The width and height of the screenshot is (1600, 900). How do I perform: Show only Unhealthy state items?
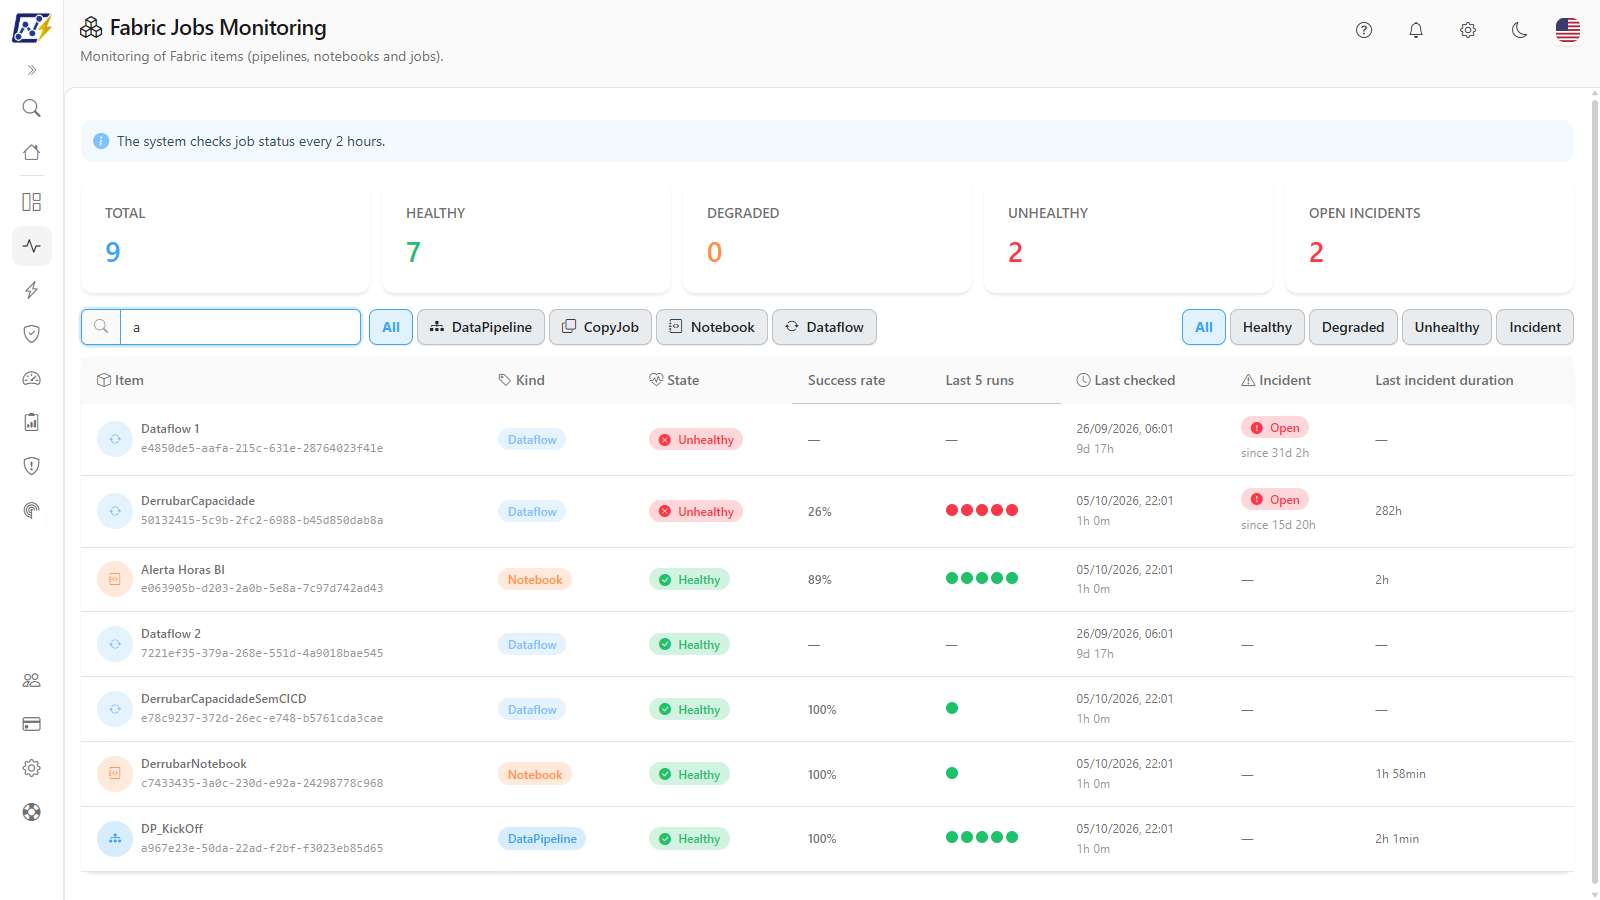(x=1447, y=327)
